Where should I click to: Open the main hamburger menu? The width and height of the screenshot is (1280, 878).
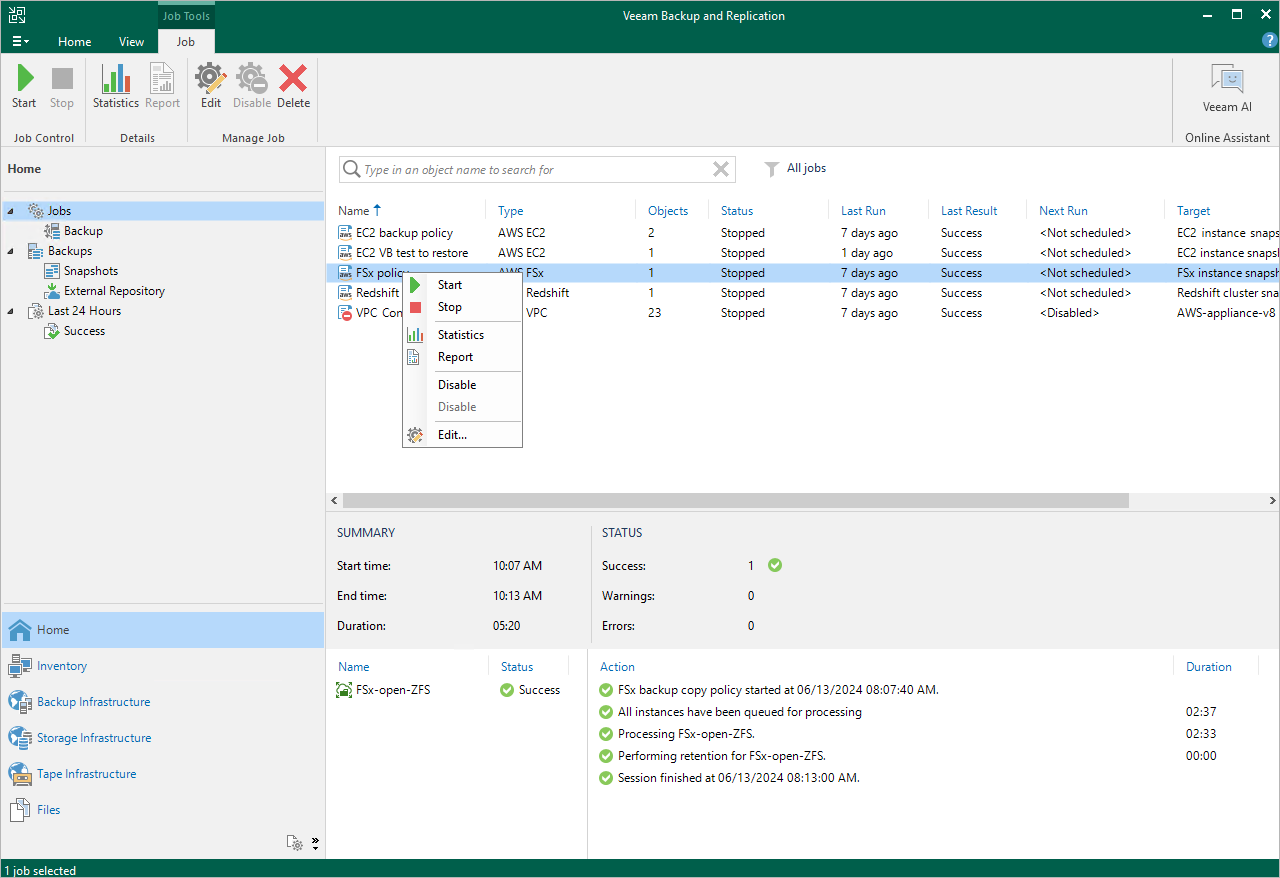coord(20,41)
